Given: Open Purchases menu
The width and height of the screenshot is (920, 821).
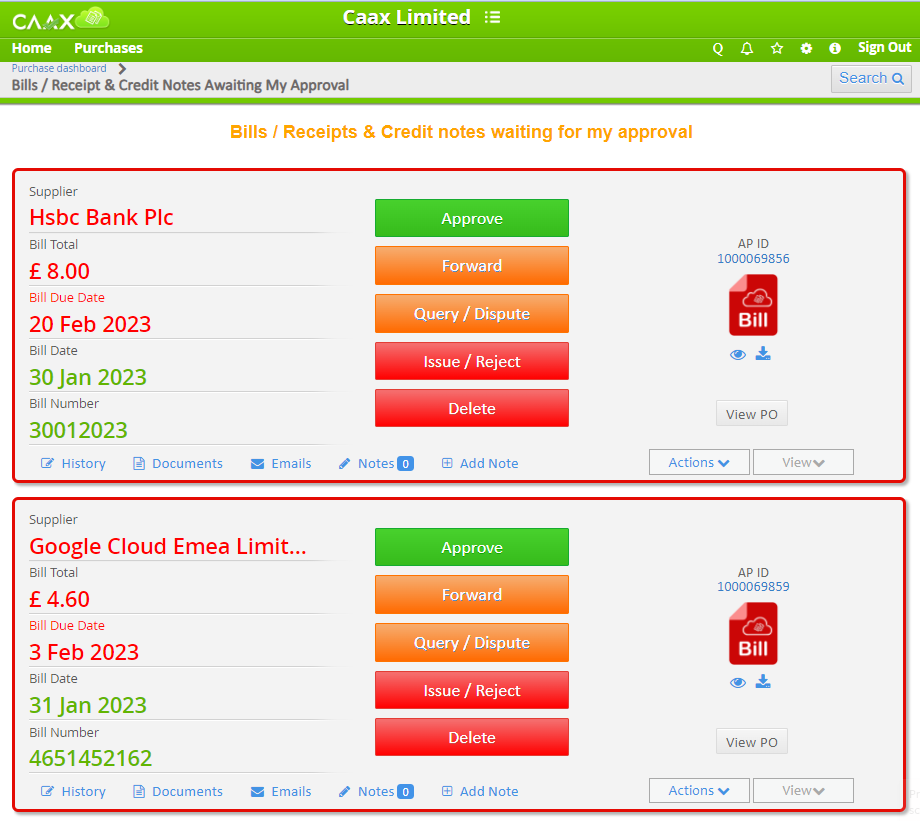Looking at the screenshot, I should 109,48.
